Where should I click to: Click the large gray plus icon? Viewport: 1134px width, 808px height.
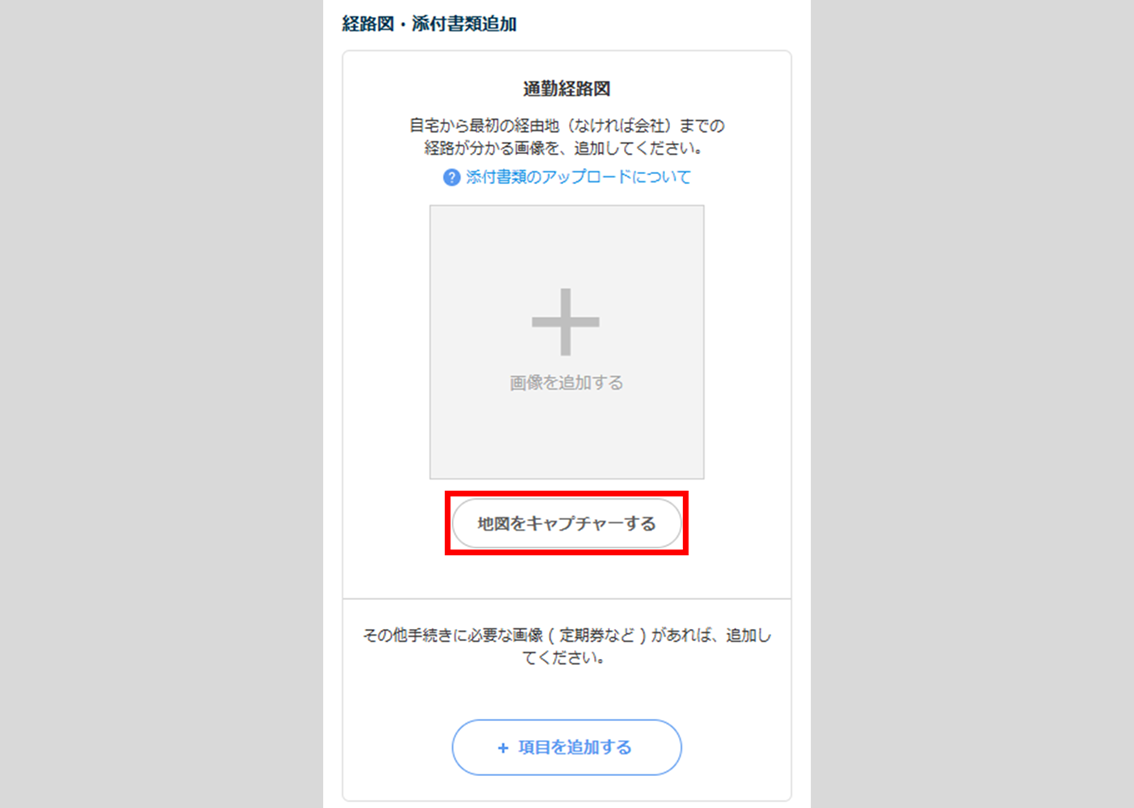[x=566, y=322]
